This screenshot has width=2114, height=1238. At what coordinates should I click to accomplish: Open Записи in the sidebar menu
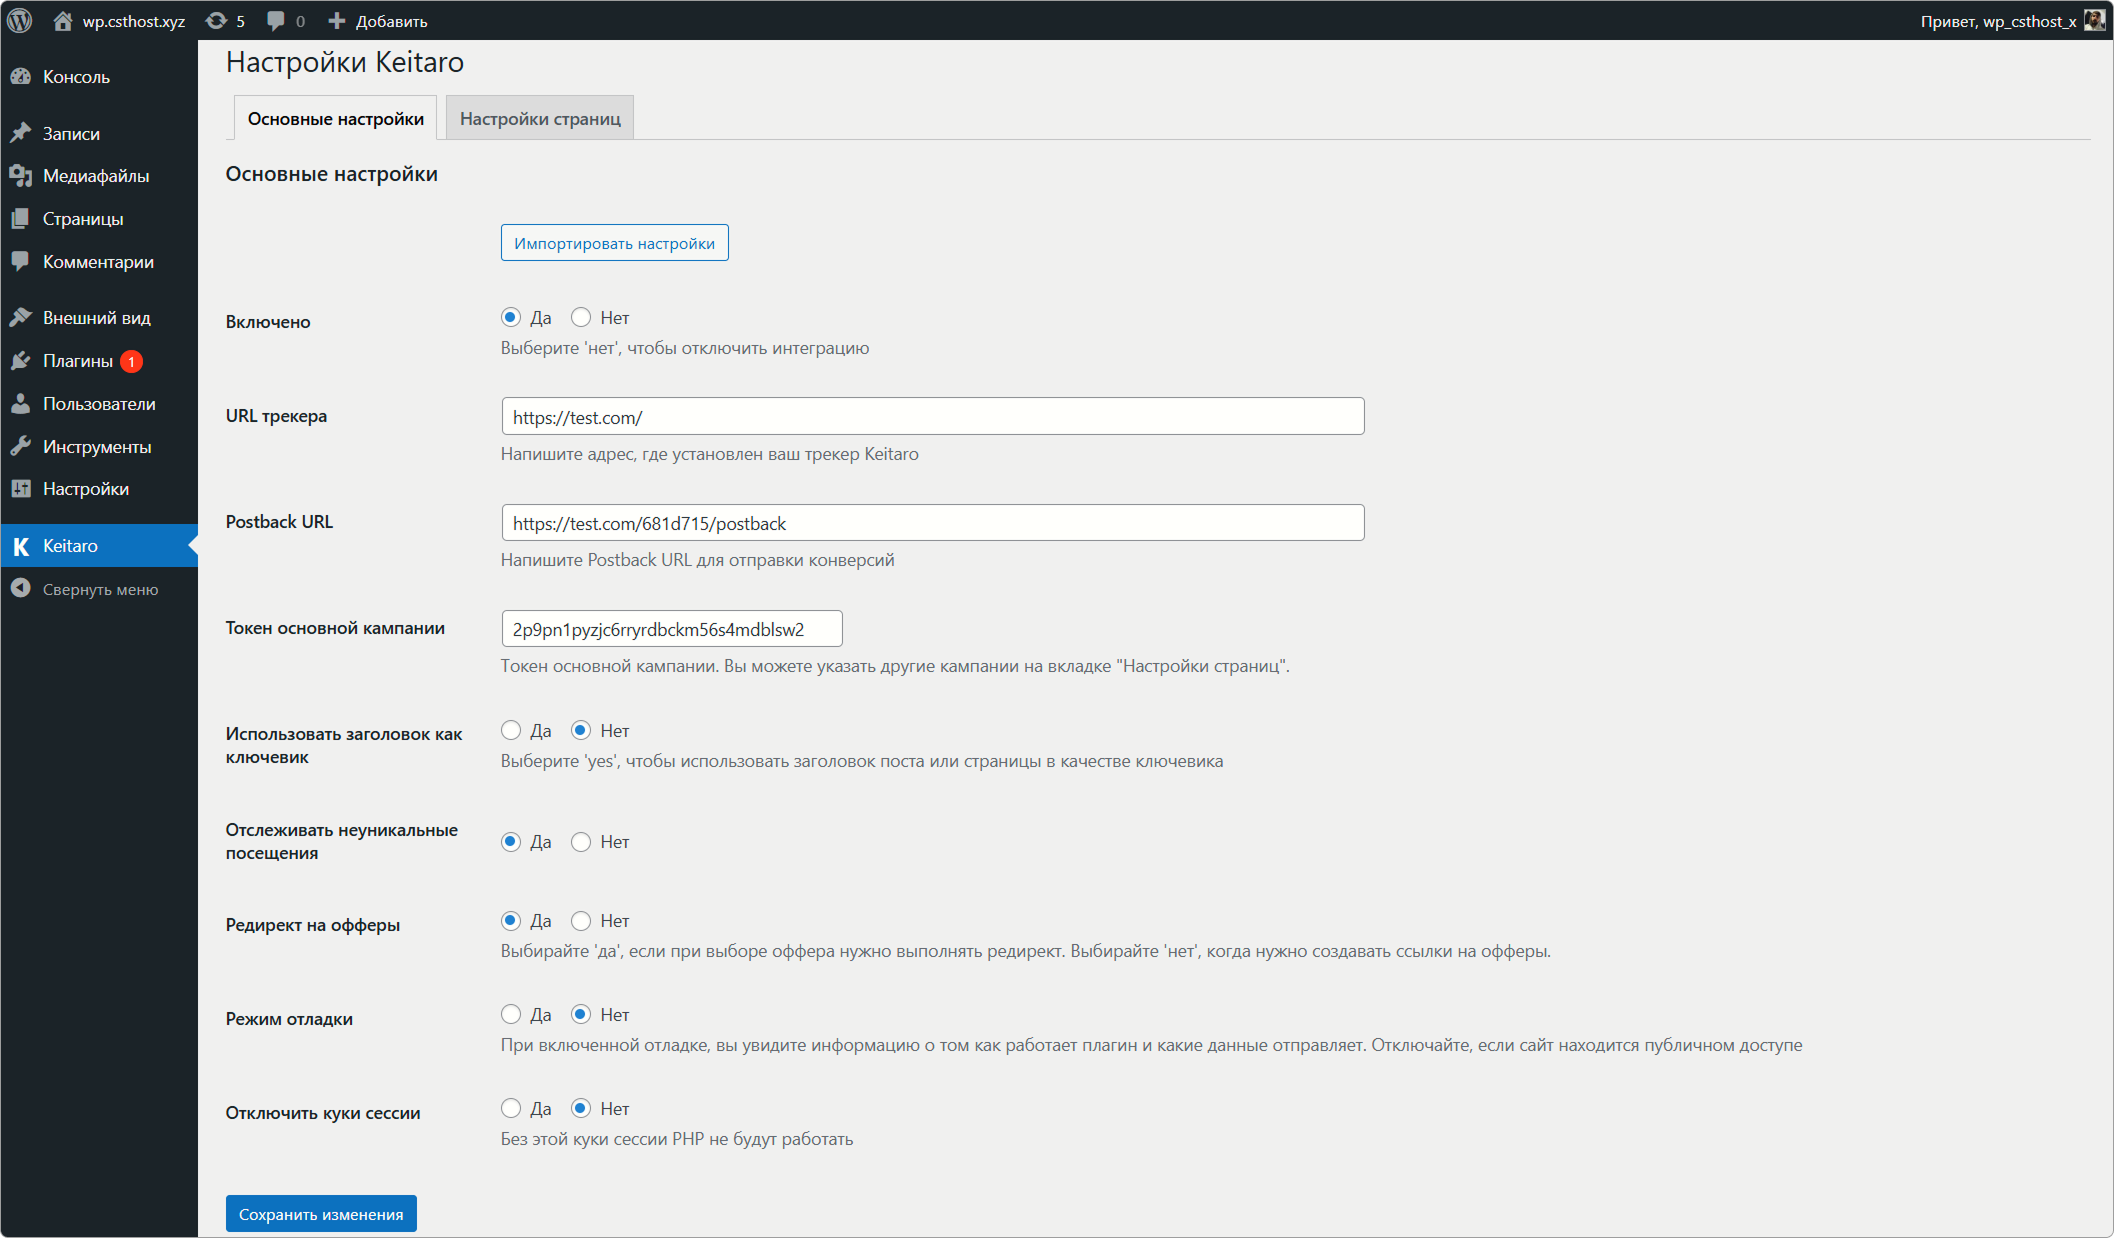(x=99, y=133)
